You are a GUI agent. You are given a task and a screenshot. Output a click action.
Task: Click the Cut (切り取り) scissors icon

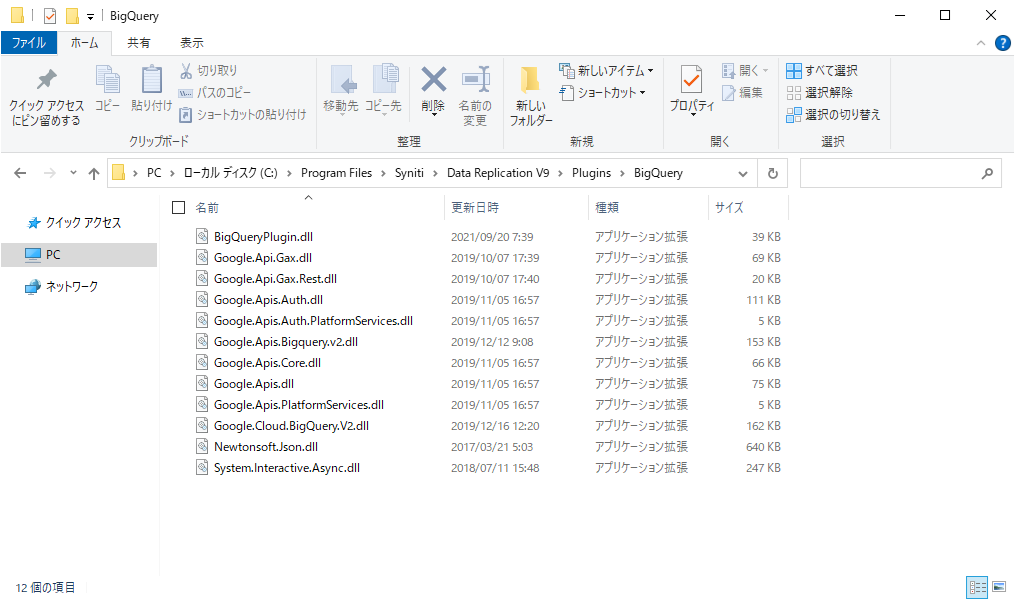[186, 71]
